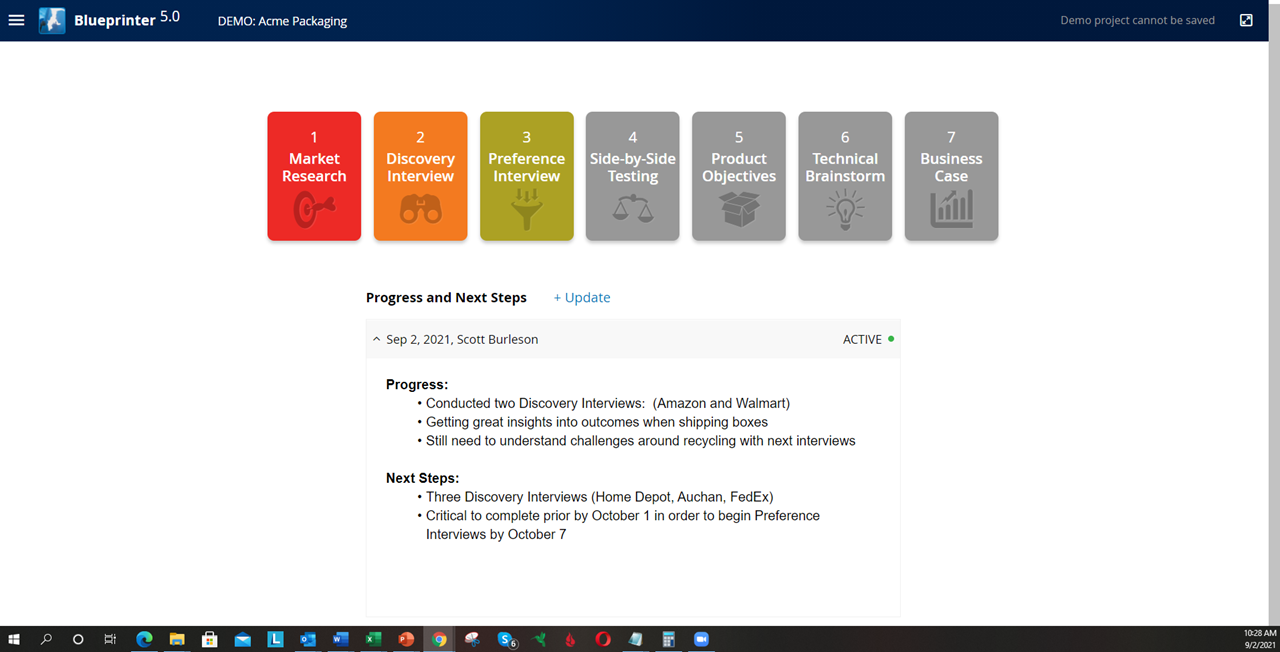Open the Product Objectives step tile
The image size is (1280, 652).
[x=739, y=176]
